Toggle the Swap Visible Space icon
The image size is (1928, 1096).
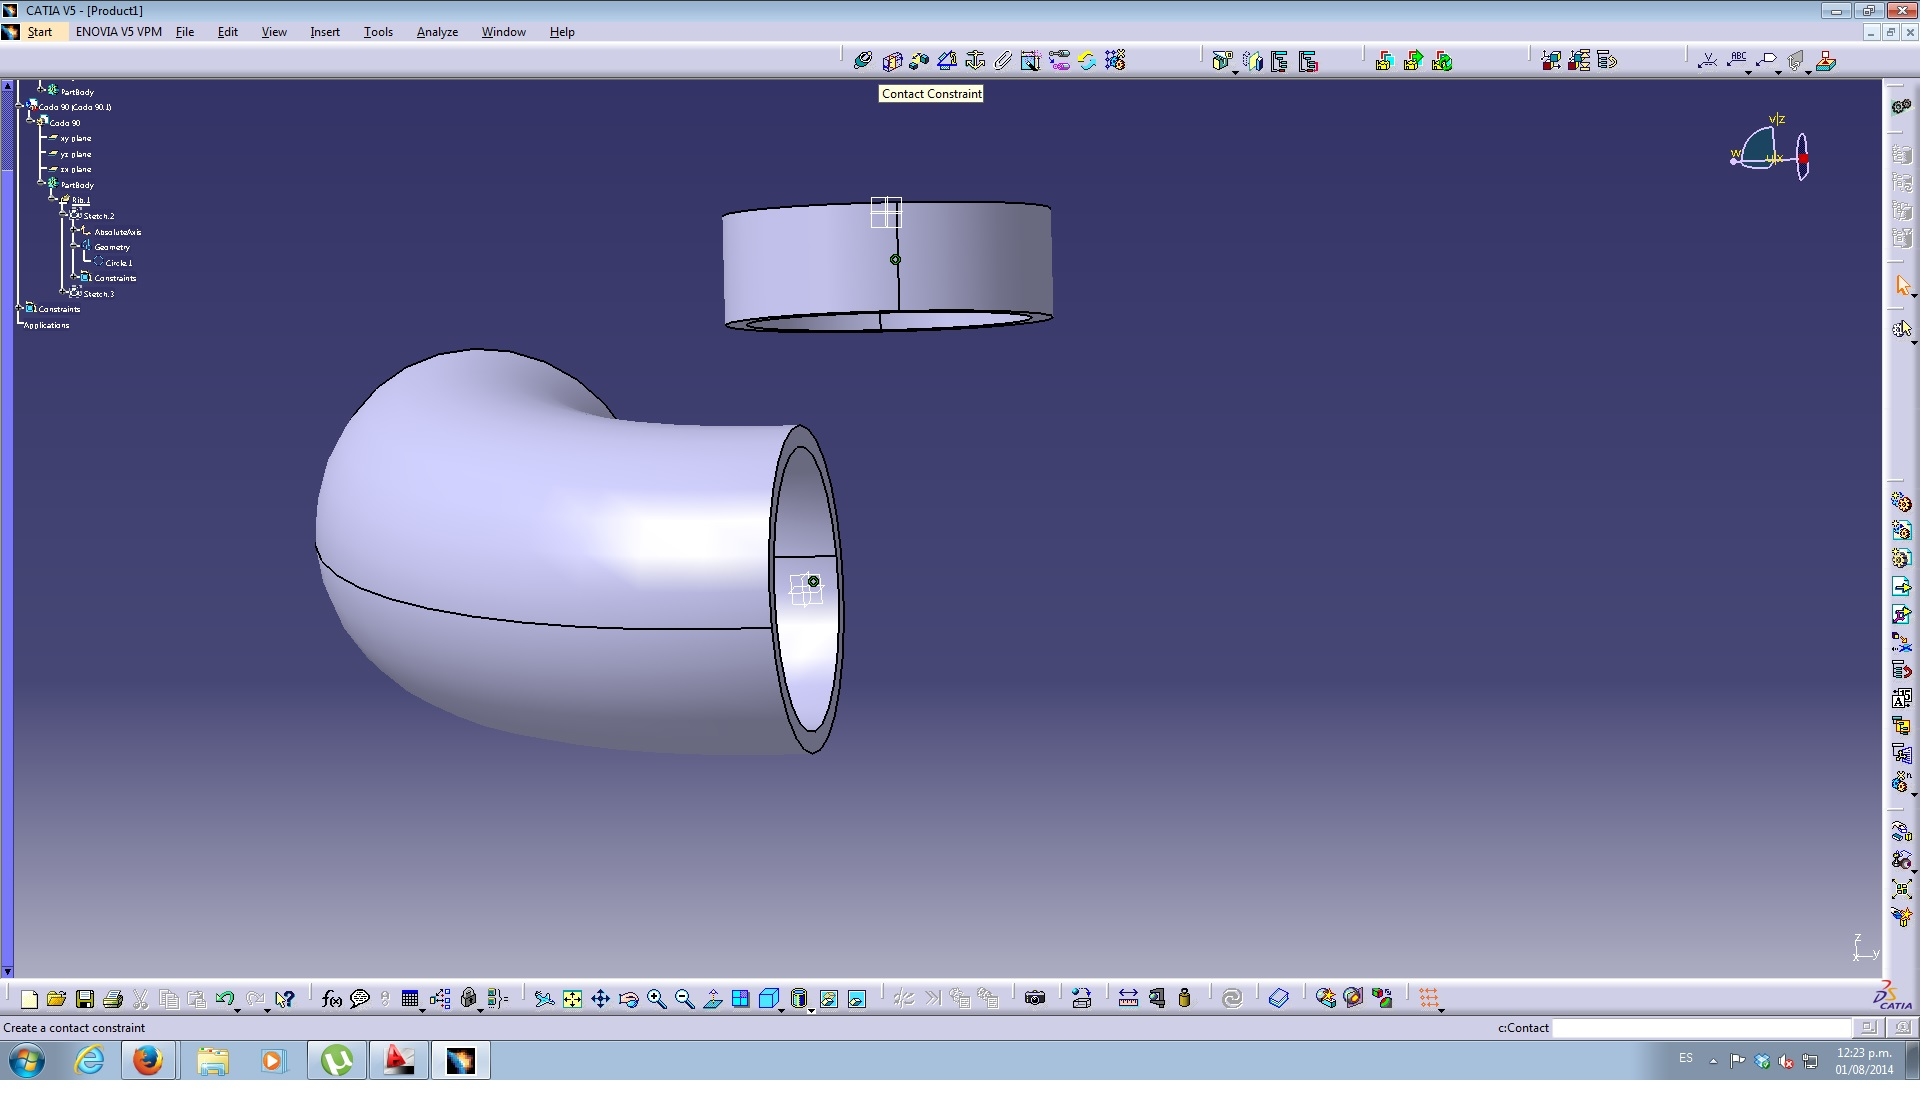[857, 998]
